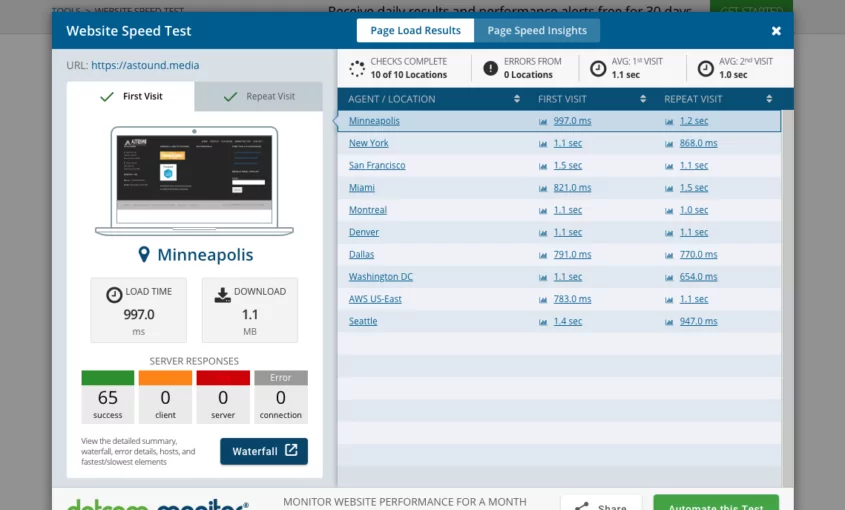Select the Repeat Visit tab
The width and height of the screenshot is (845, 510).
(259, 97)
